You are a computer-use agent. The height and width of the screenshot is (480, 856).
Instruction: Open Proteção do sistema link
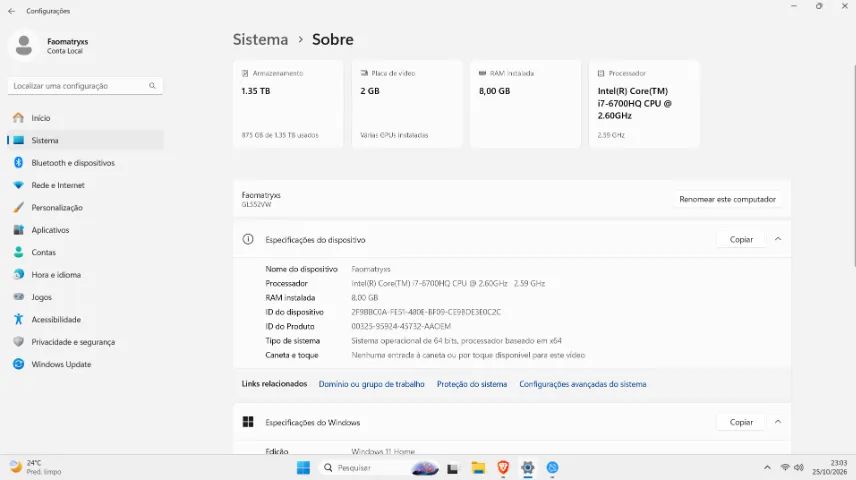click(x=472, y=384)
